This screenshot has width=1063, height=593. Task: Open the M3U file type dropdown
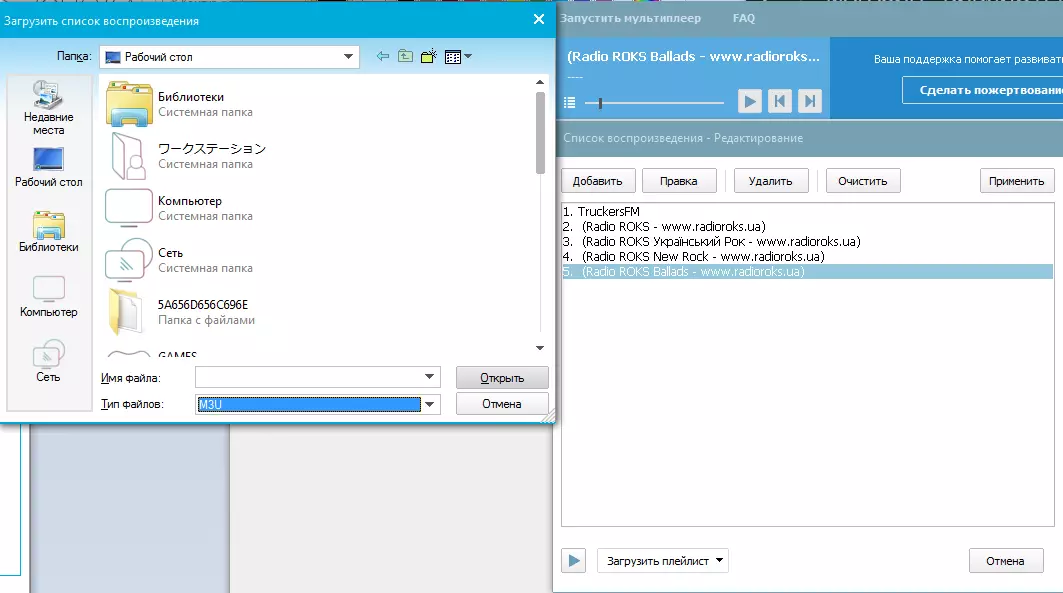[429, 405]
